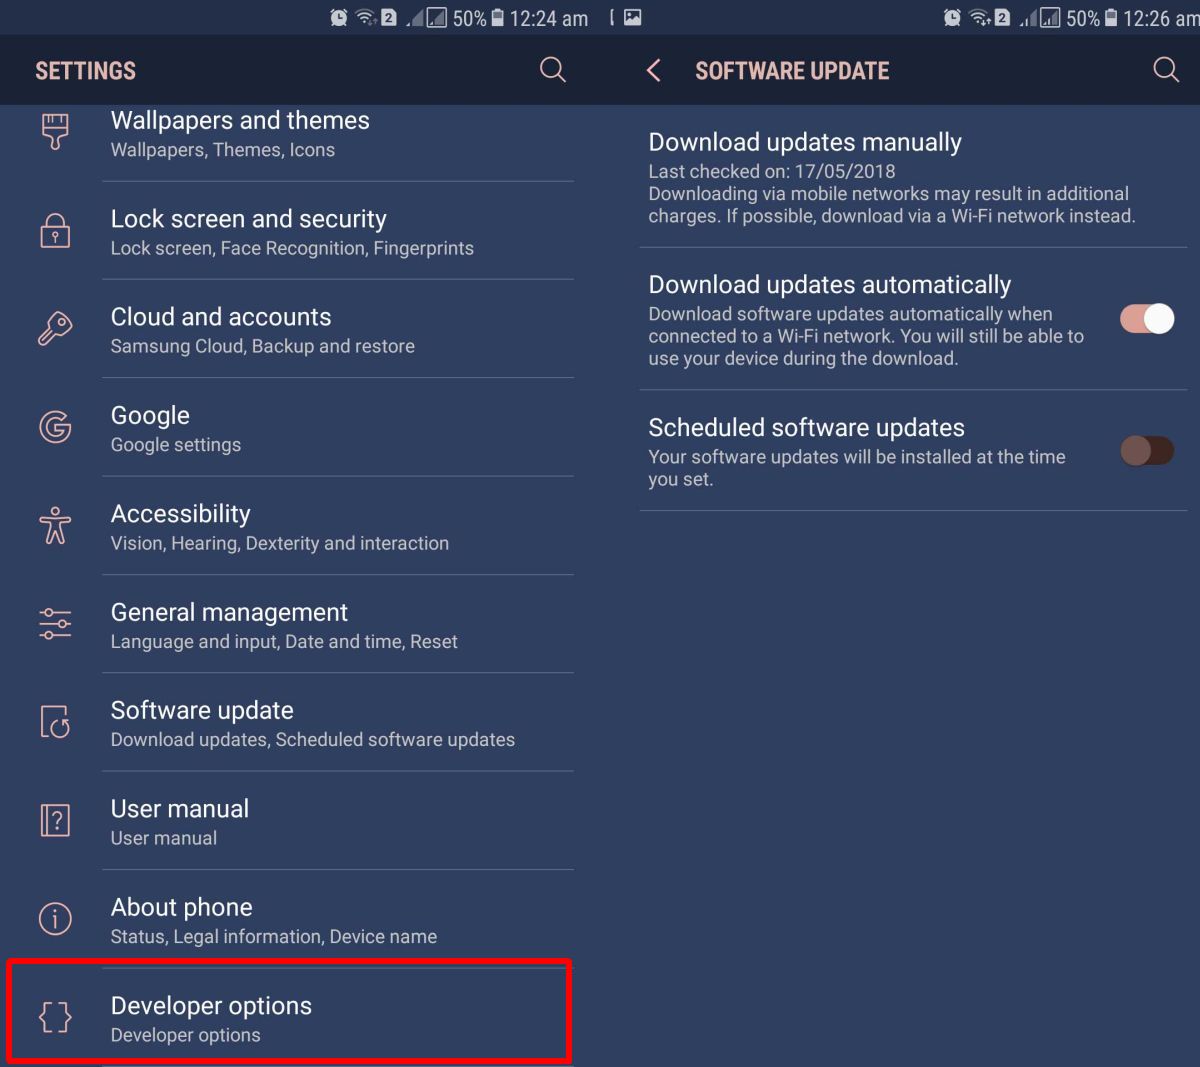
Task: Tap the About phone info icon
Action: 55,919
